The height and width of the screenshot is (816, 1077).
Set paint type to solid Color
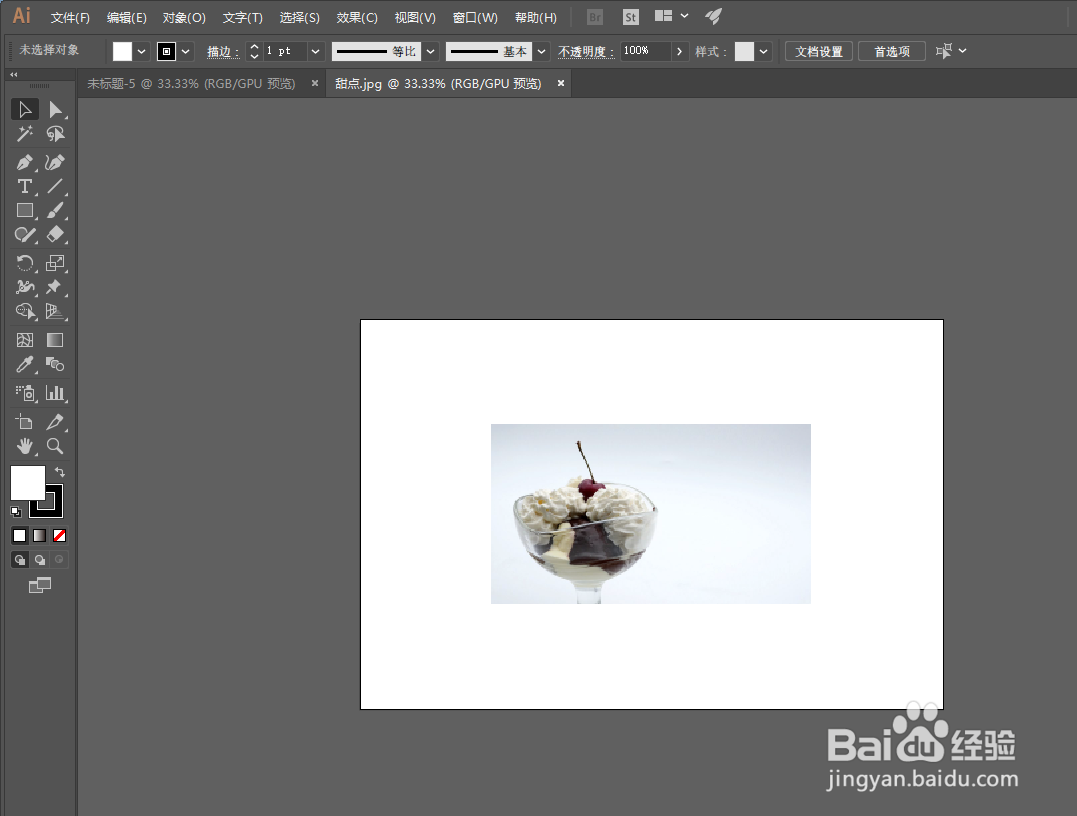coord(19,536)
